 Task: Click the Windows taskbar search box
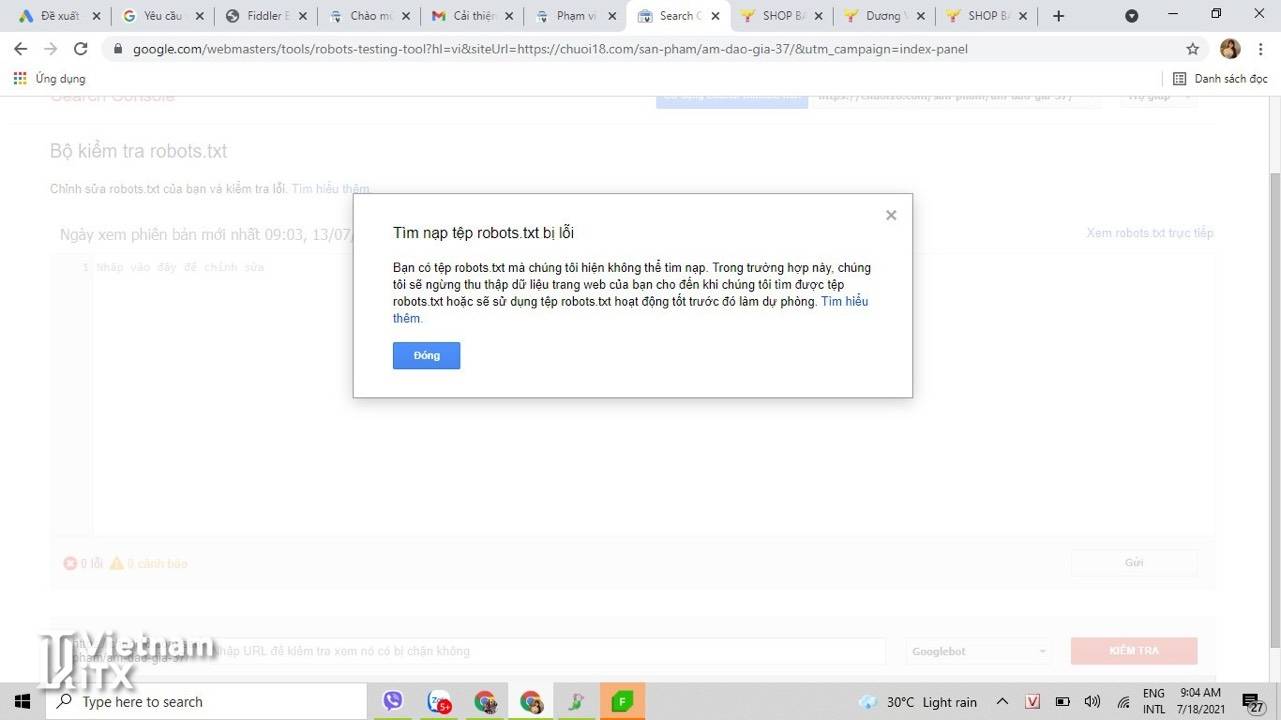[206, 702]
